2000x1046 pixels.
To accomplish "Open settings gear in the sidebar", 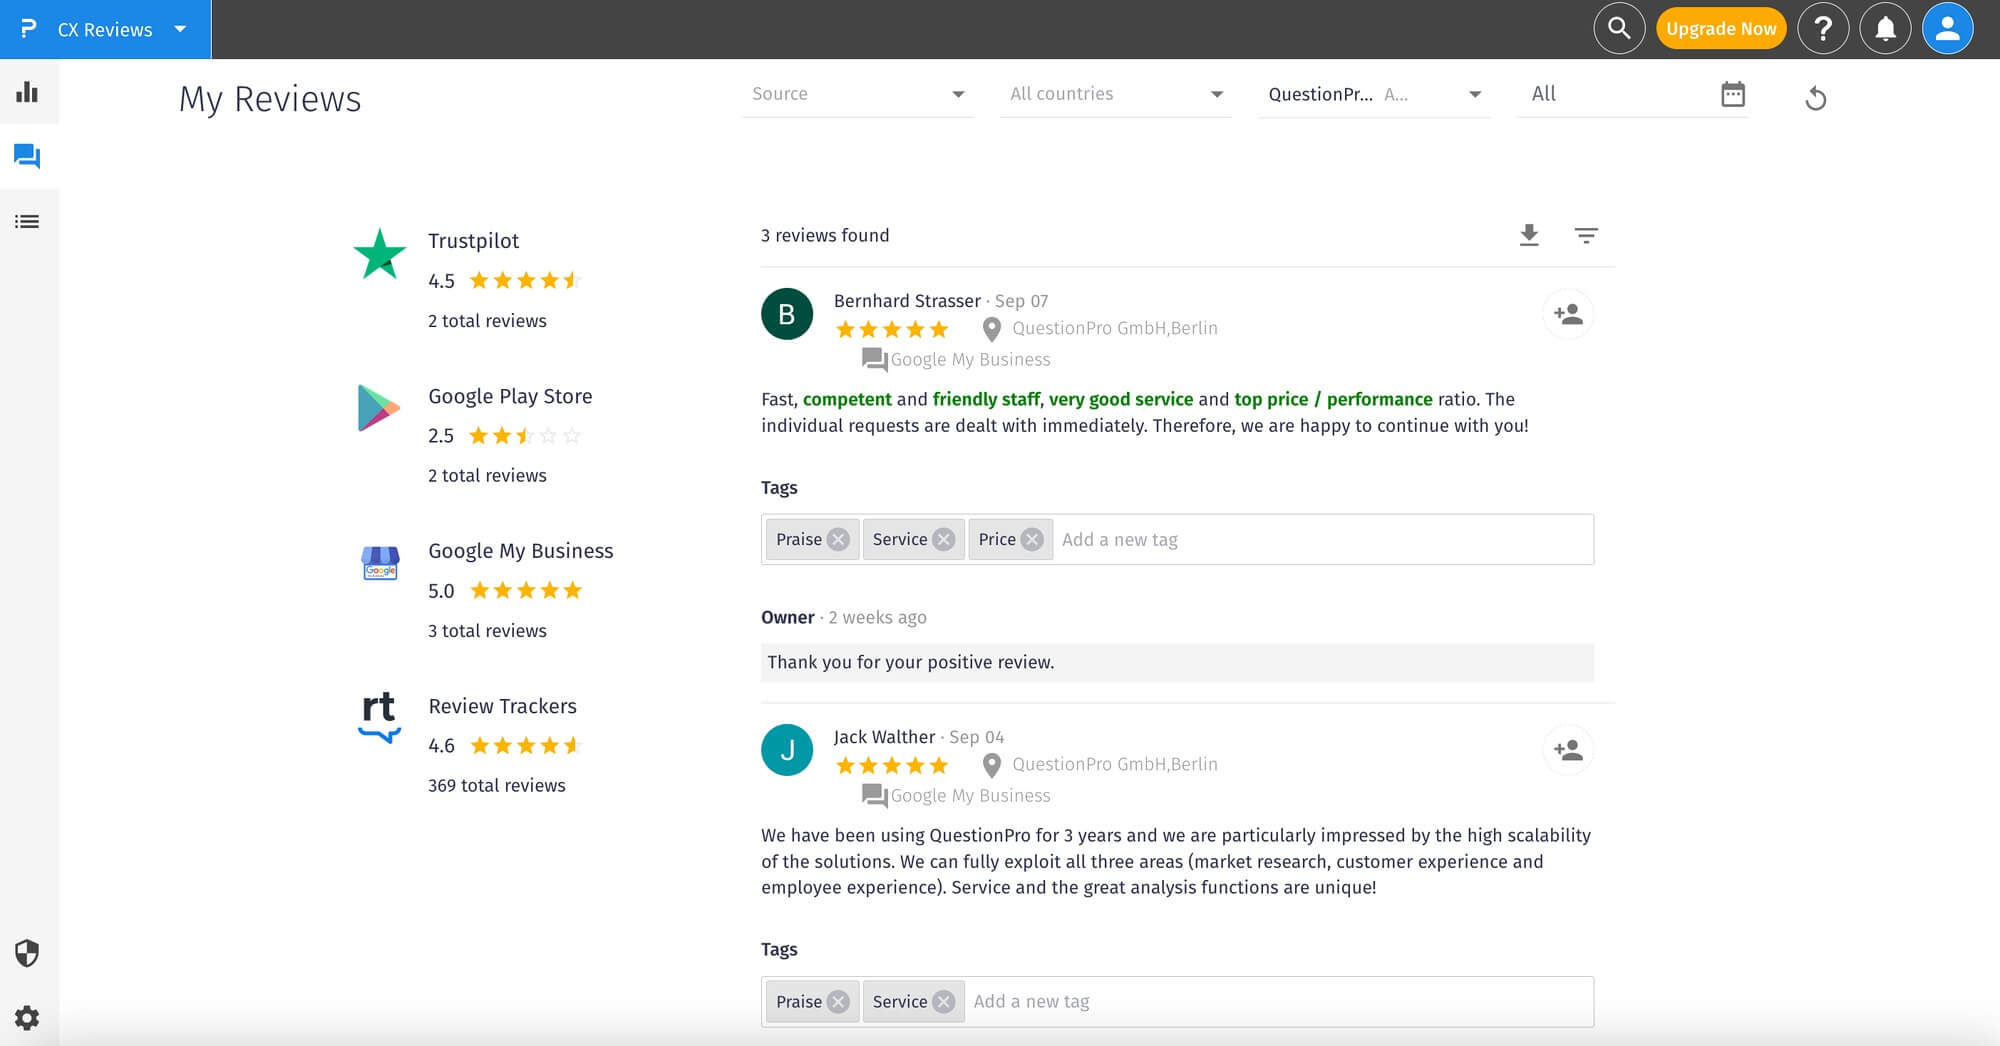I will click(x=27, y=1018).
